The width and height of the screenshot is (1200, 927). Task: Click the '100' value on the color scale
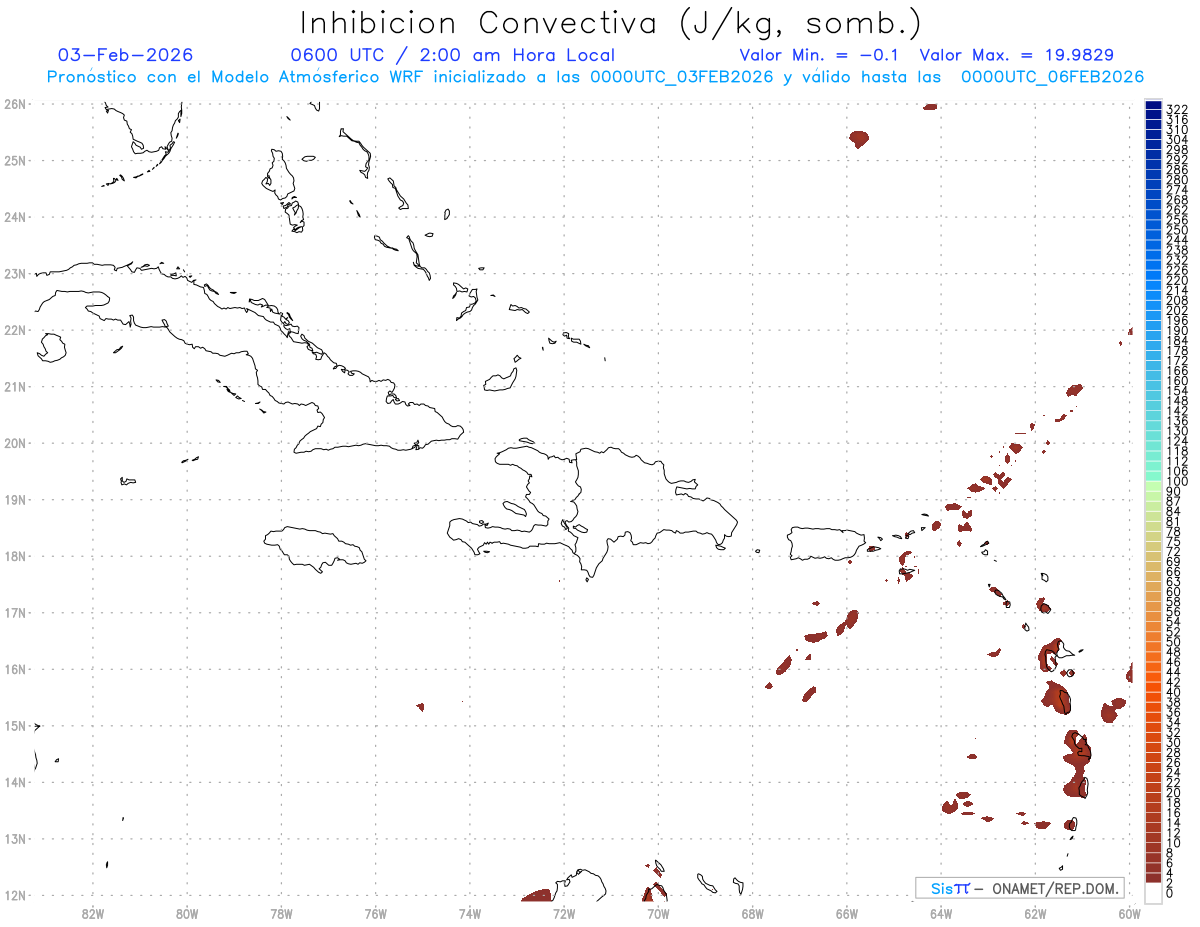point(1177,482)
